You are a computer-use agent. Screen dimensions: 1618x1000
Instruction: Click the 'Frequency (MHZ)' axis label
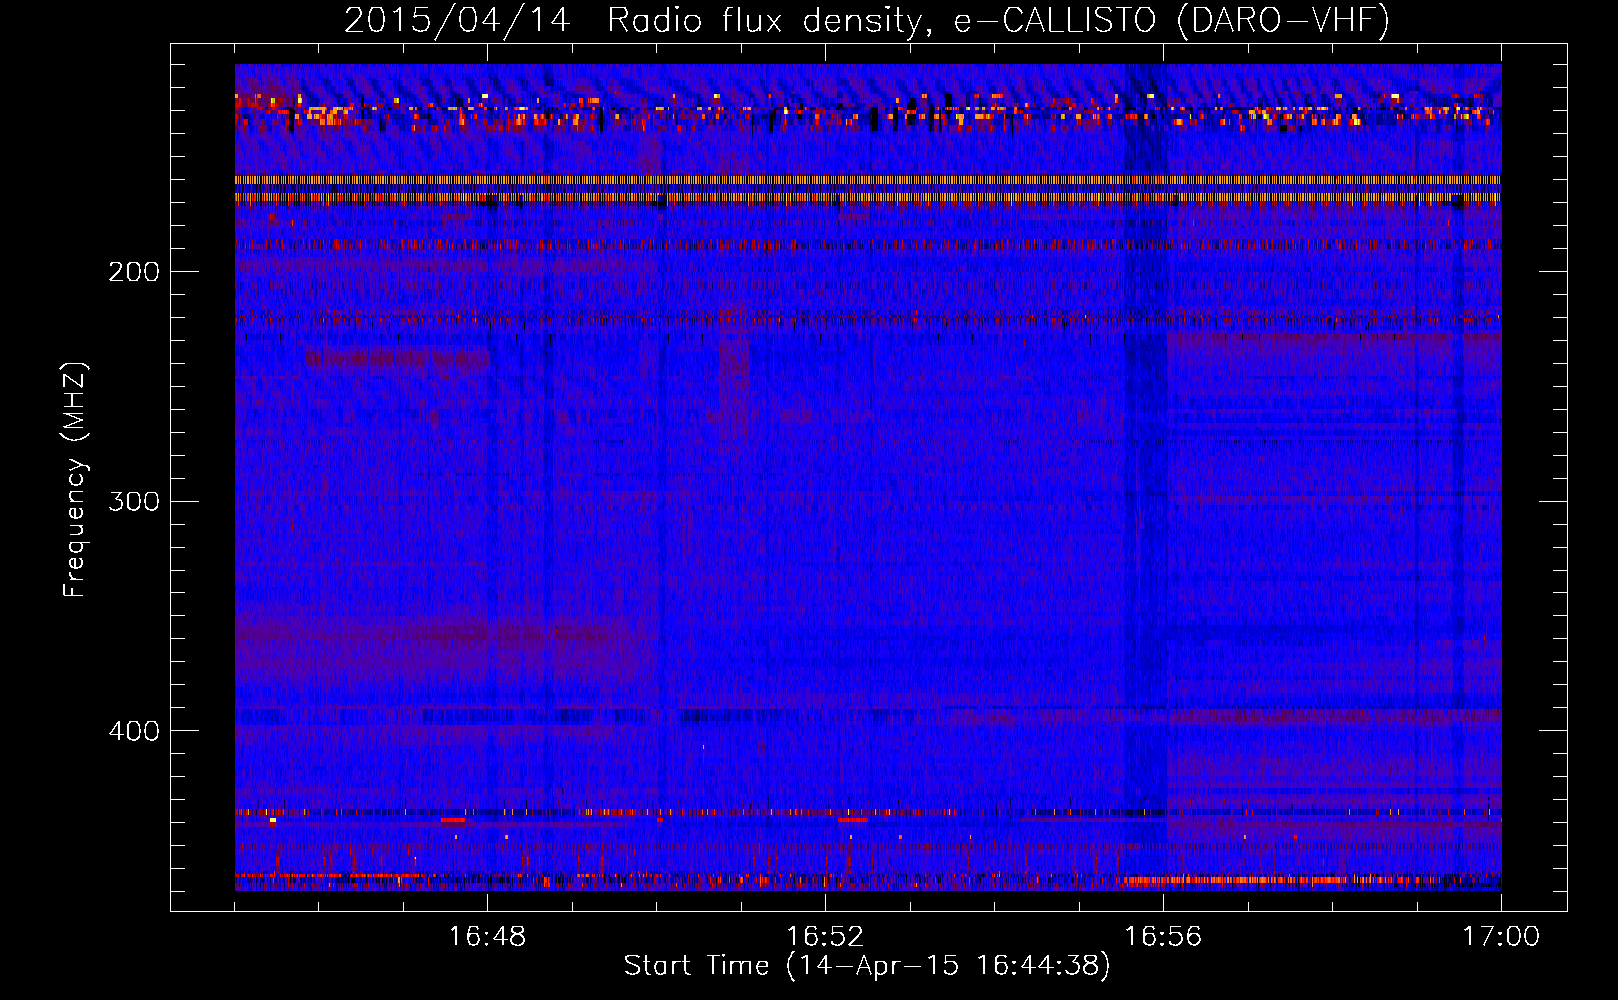[75, 479]
